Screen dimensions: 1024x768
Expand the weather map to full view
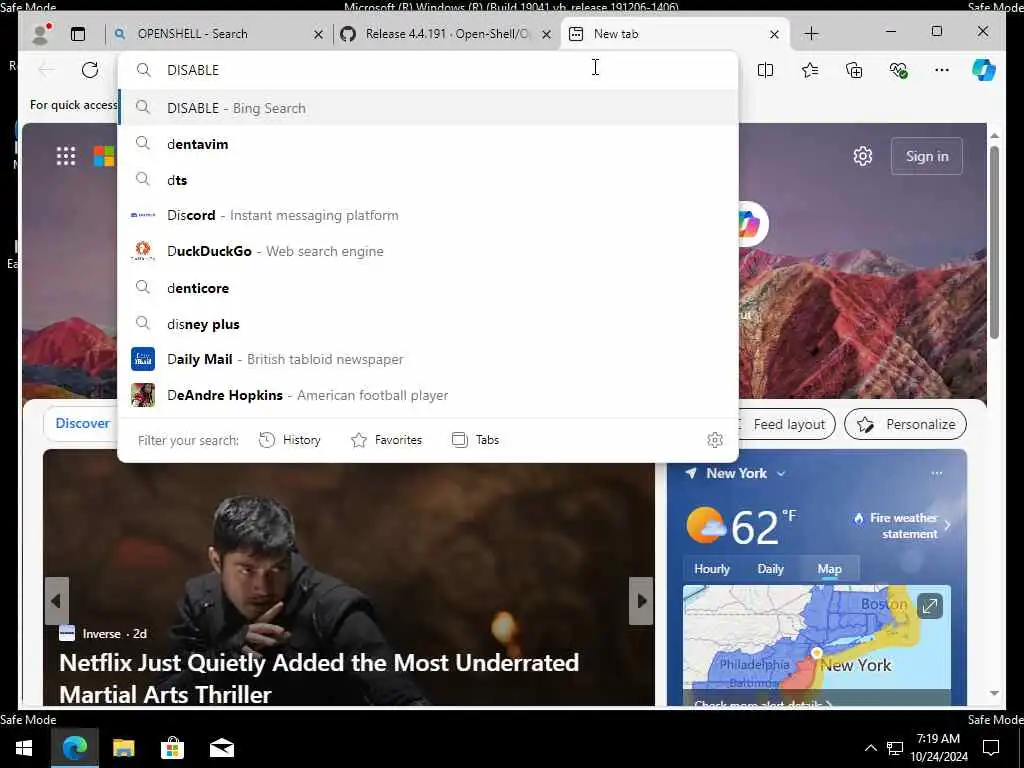[929, 606]
